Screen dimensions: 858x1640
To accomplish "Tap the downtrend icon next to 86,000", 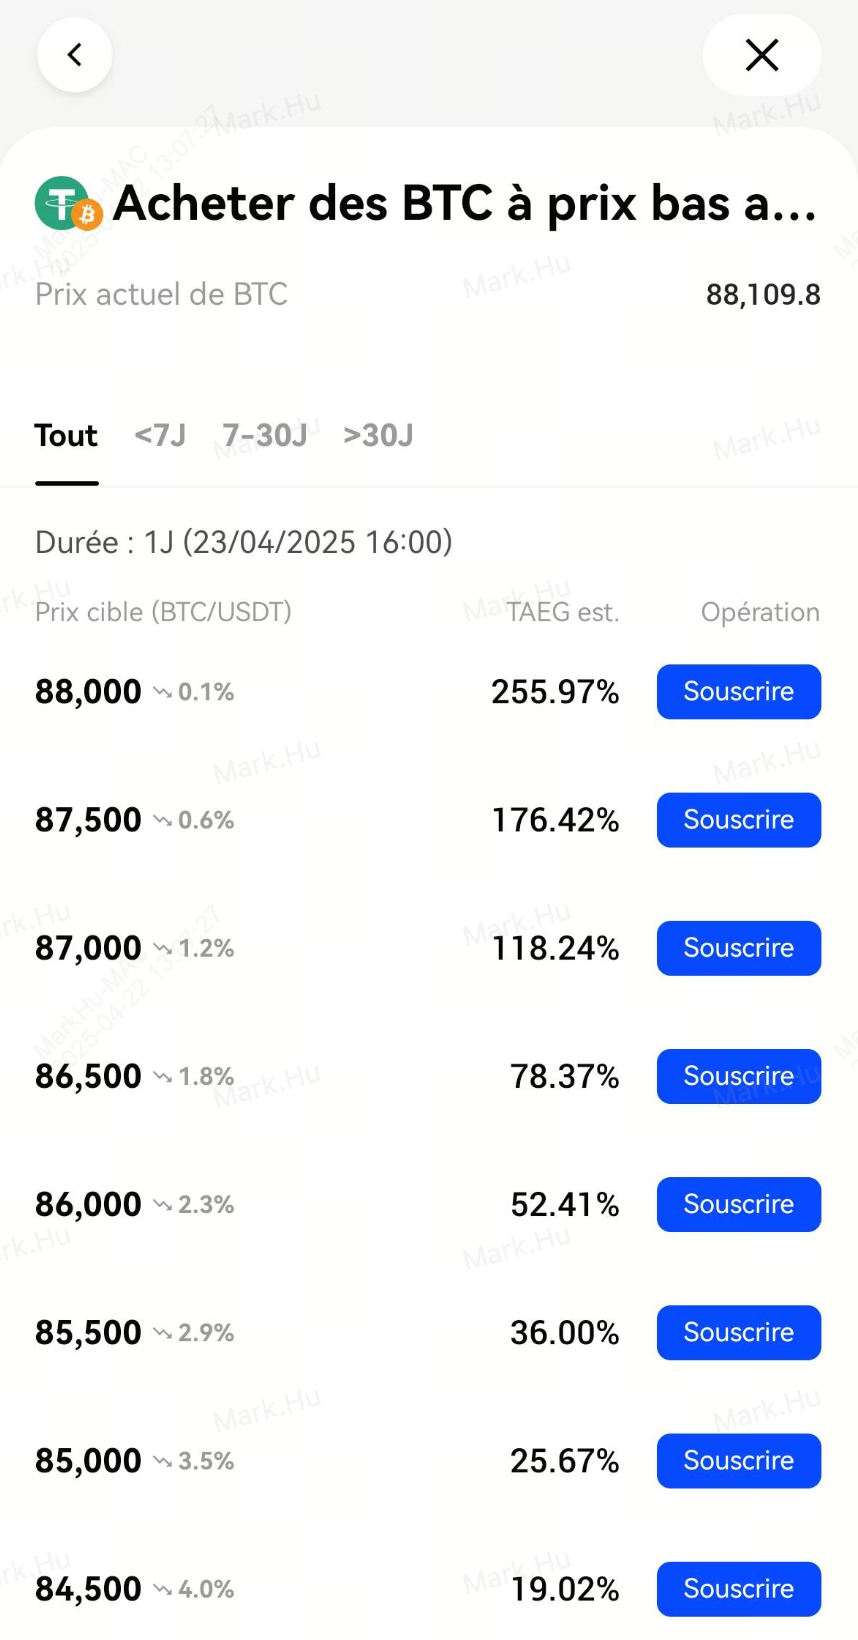I will tap(162, 1205).
